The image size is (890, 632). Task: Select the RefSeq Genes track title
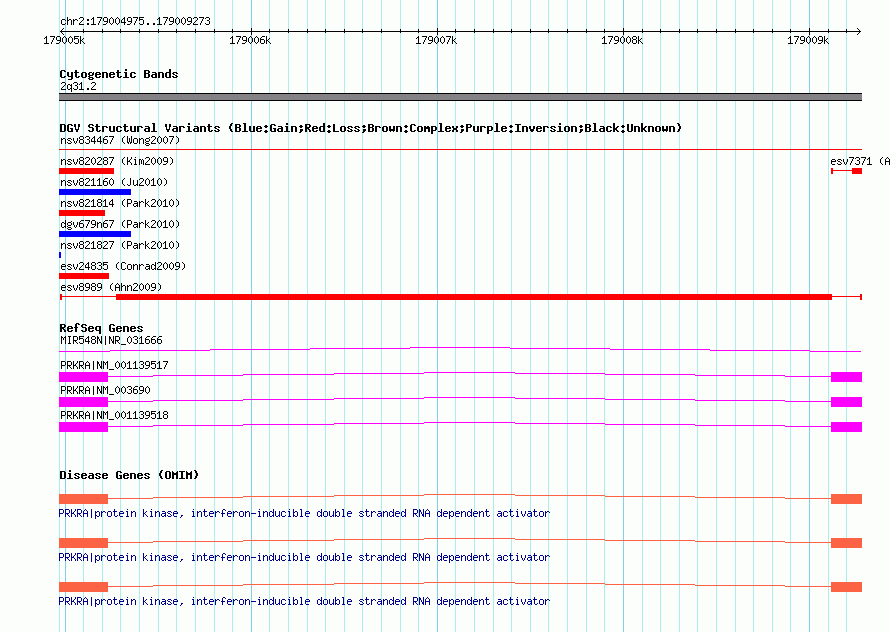pyautogui.click(x=101, y=328)
